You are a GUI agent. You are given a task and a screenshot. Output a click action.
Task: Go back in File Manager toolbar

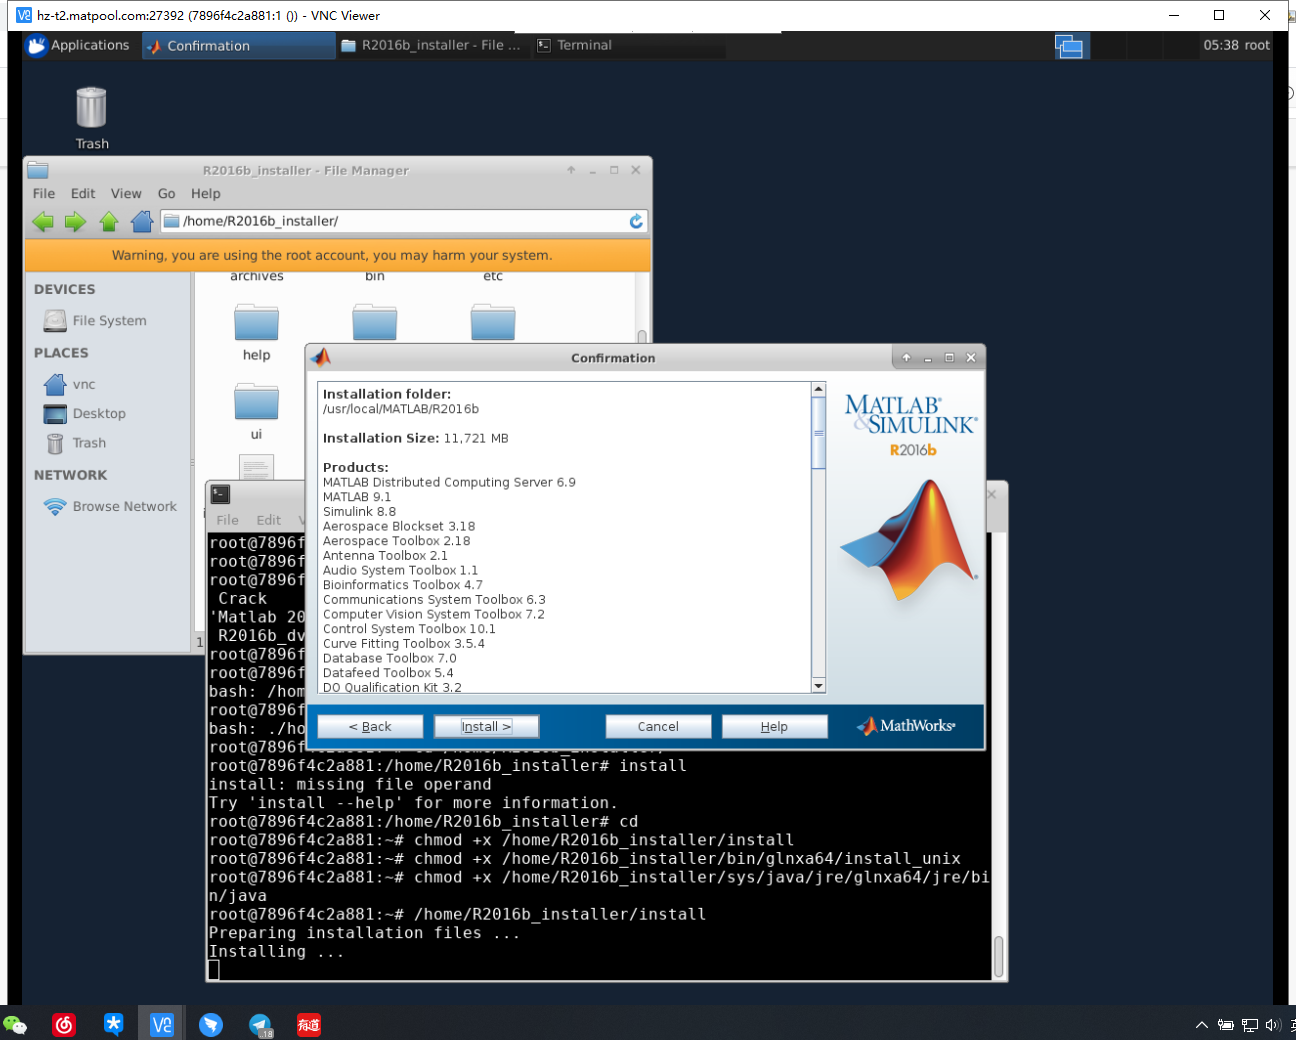pos(43,221)
